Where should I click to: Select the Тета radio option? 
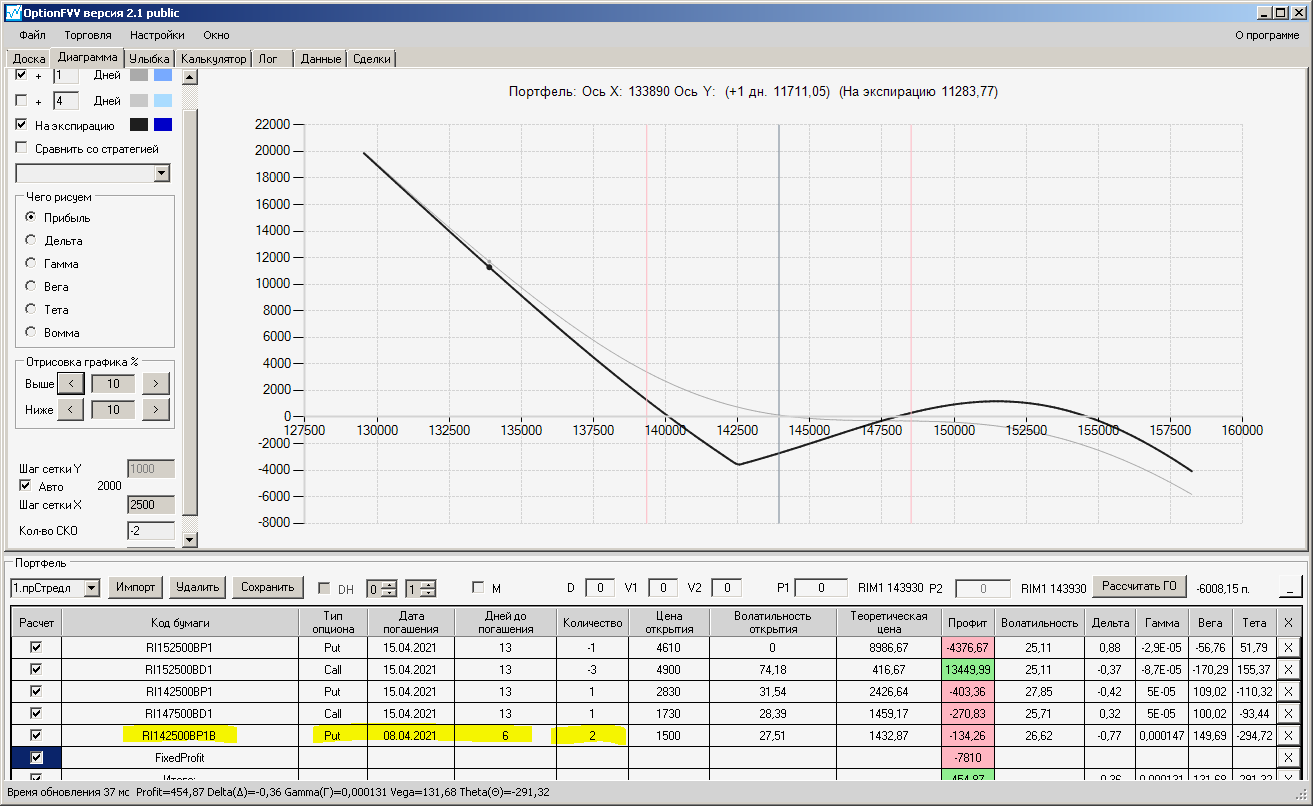coord(31,309)
